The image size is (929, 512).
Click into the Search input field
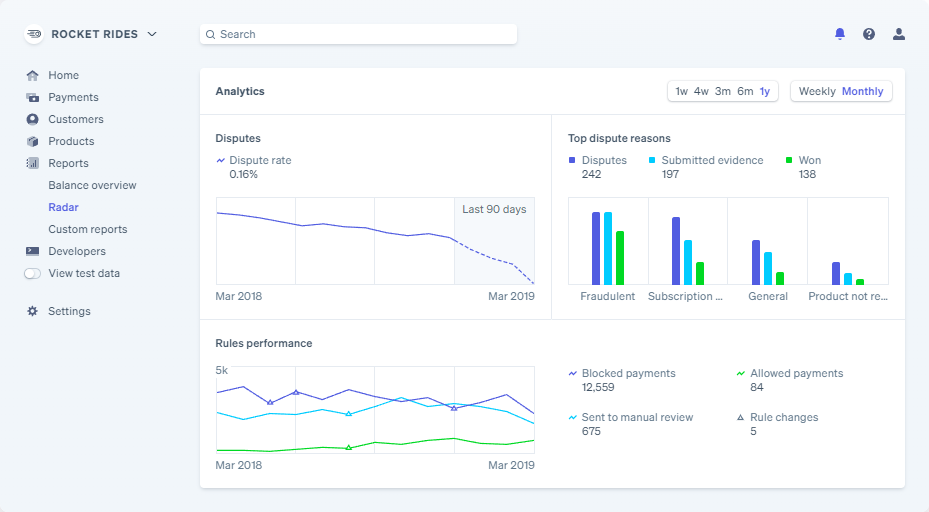[x=360, y=34]
